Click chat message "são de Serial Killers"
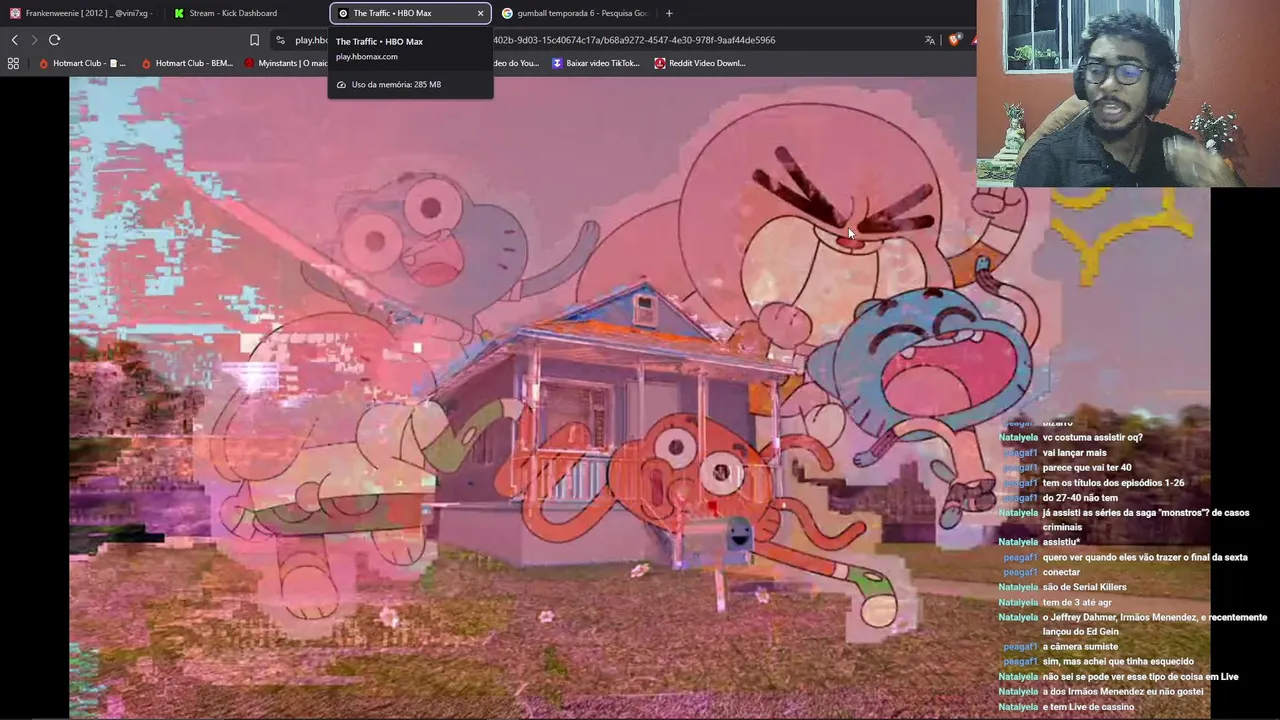1280x720 pixels. pos(1084,587)
